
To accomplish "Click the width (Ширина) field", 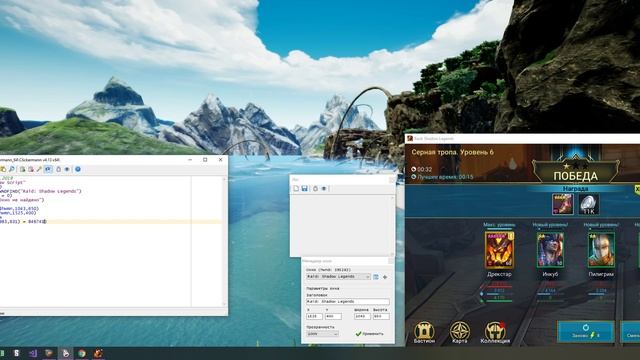I will click(362, 316).
